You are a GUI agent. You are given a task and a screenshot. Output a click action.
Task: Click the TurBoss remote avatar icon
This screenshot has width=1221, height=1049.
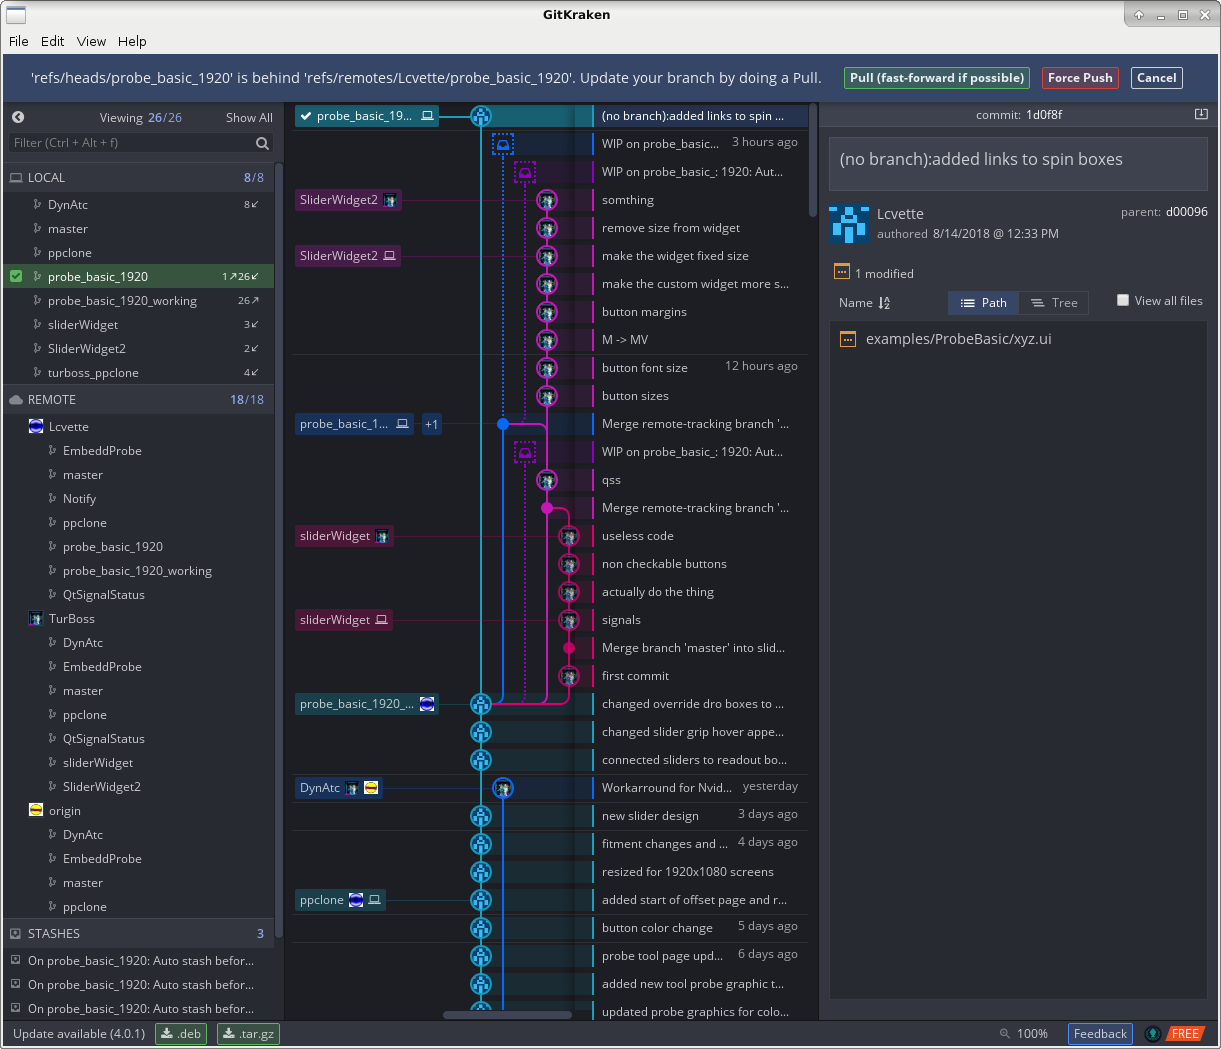(x=36, y=619)
